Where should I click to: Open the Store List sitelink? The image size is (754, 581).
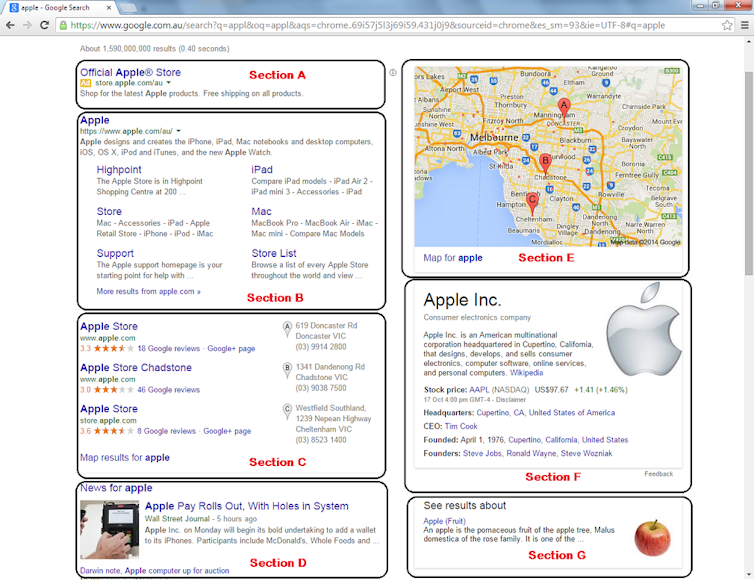pyautogui.click(x=274, y=253)
